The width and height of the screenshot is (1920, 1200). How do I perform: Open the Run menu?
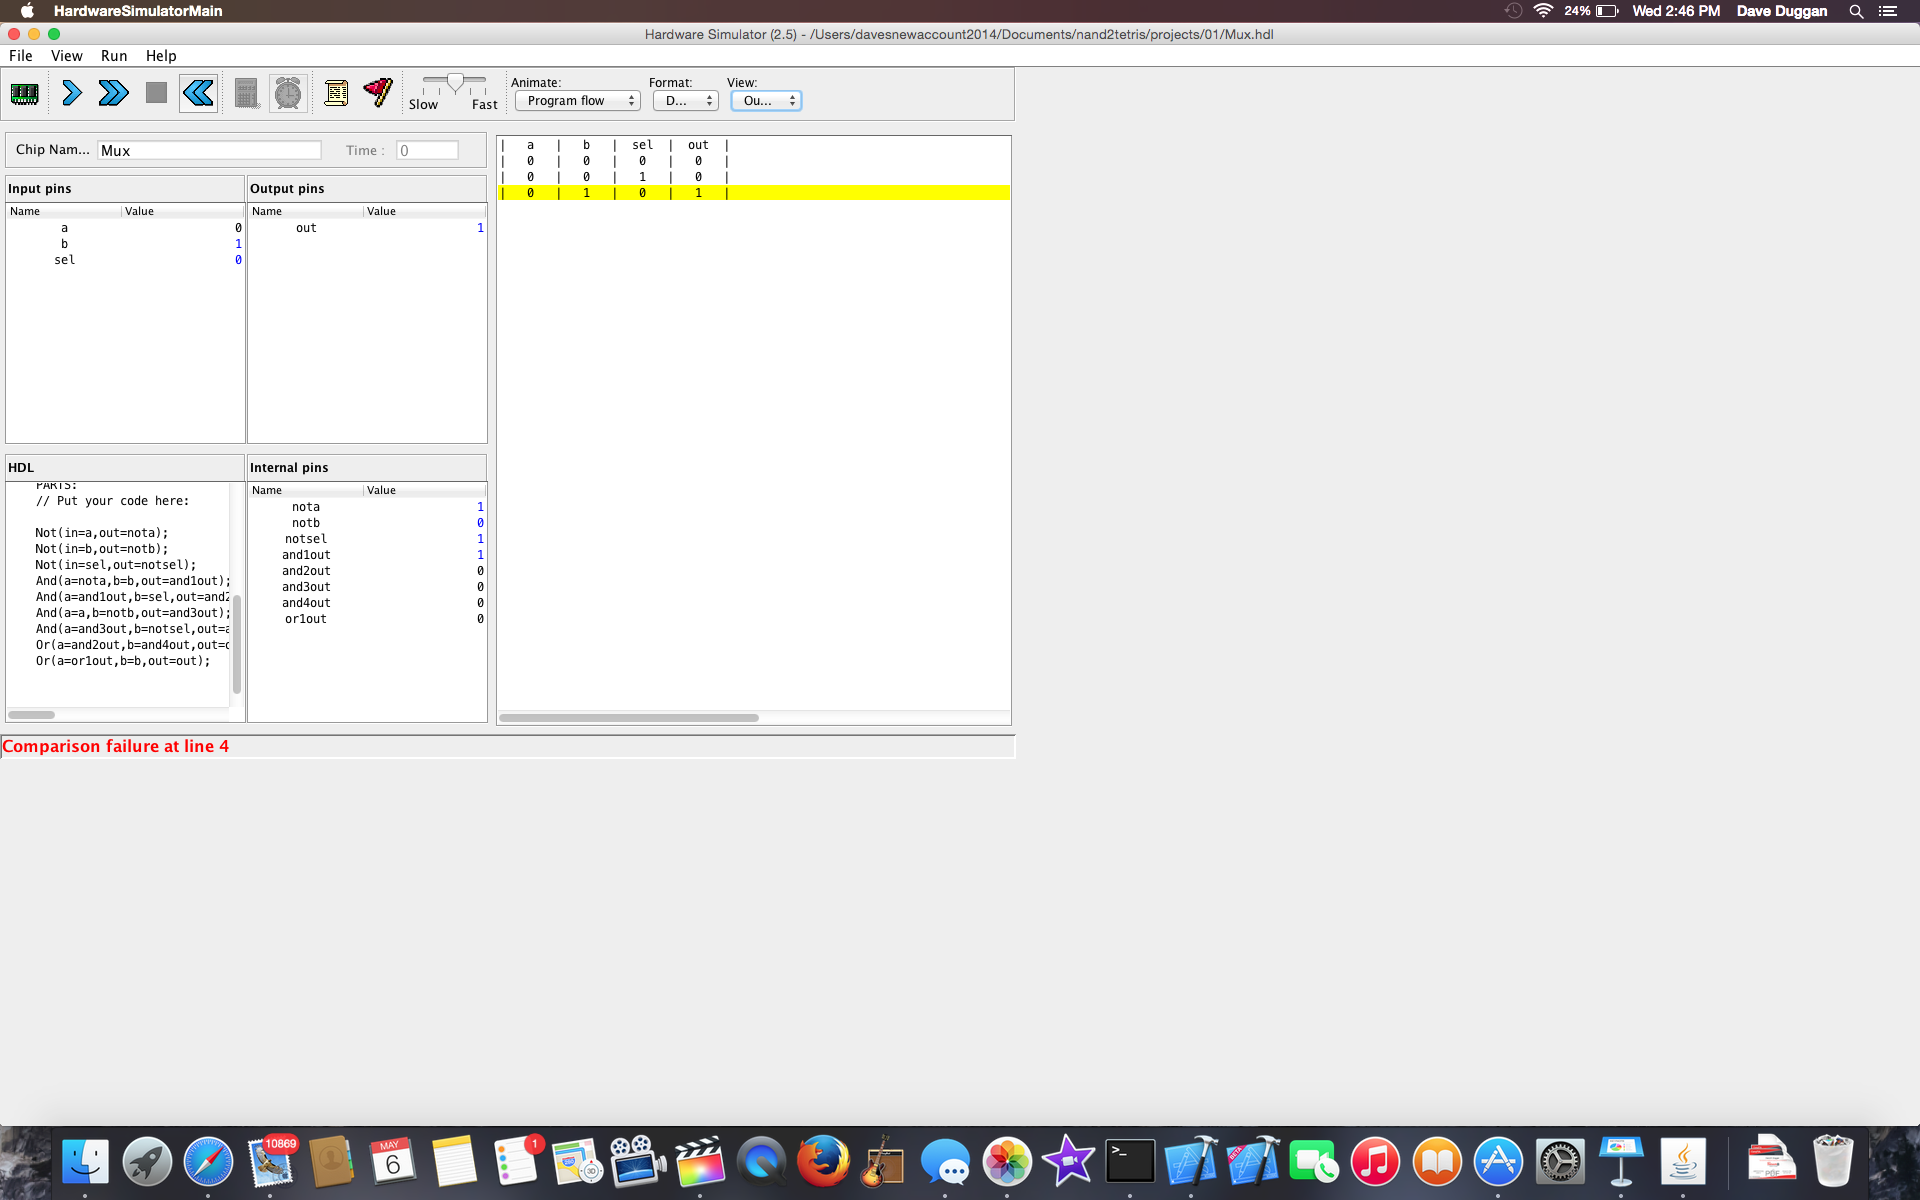tap(114, 56)
